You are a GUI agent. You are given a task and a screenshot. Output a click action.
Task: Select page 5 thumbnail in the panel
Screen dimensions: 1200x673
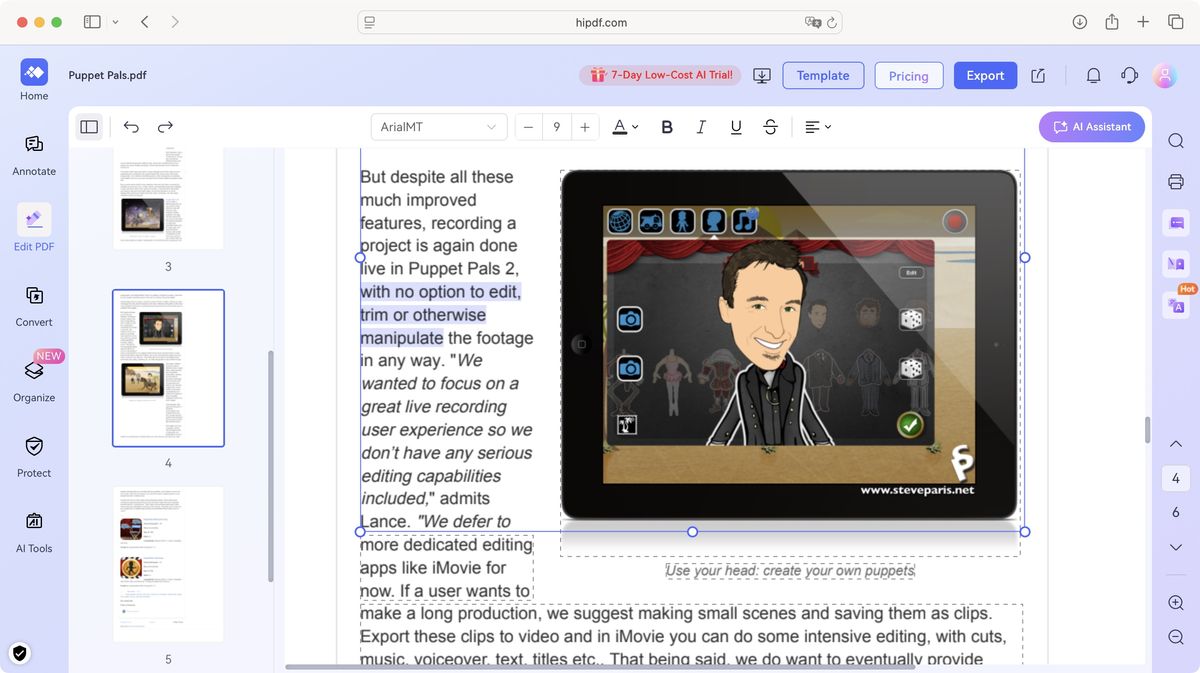point(168,563)
